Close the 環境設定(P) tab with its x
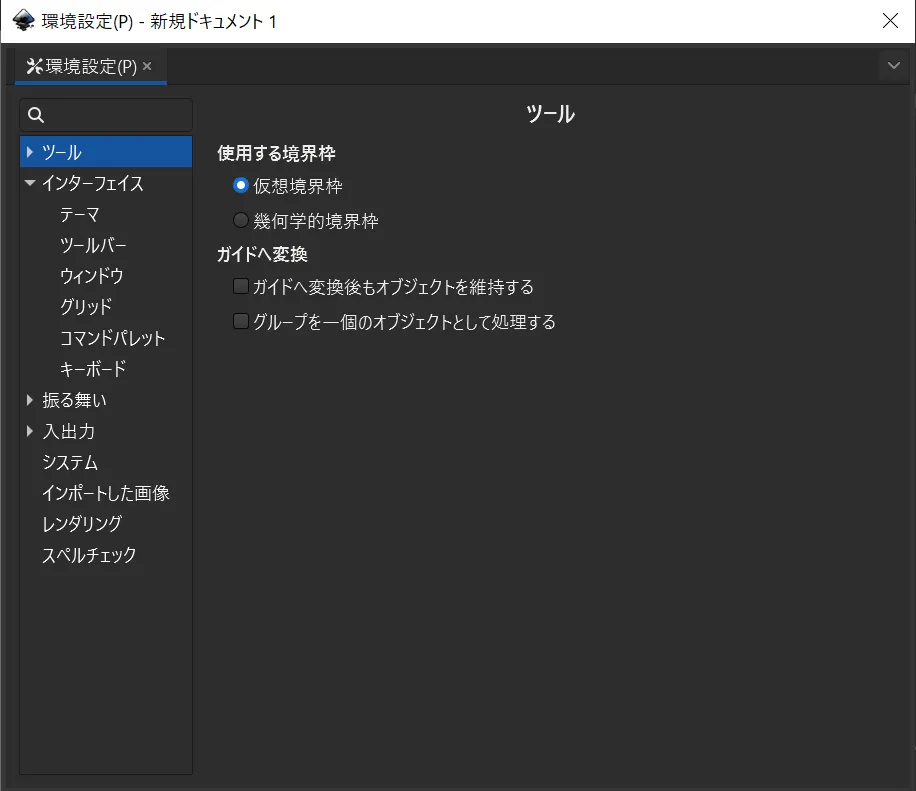The image size is (916, 791). (x=147, y=66)
